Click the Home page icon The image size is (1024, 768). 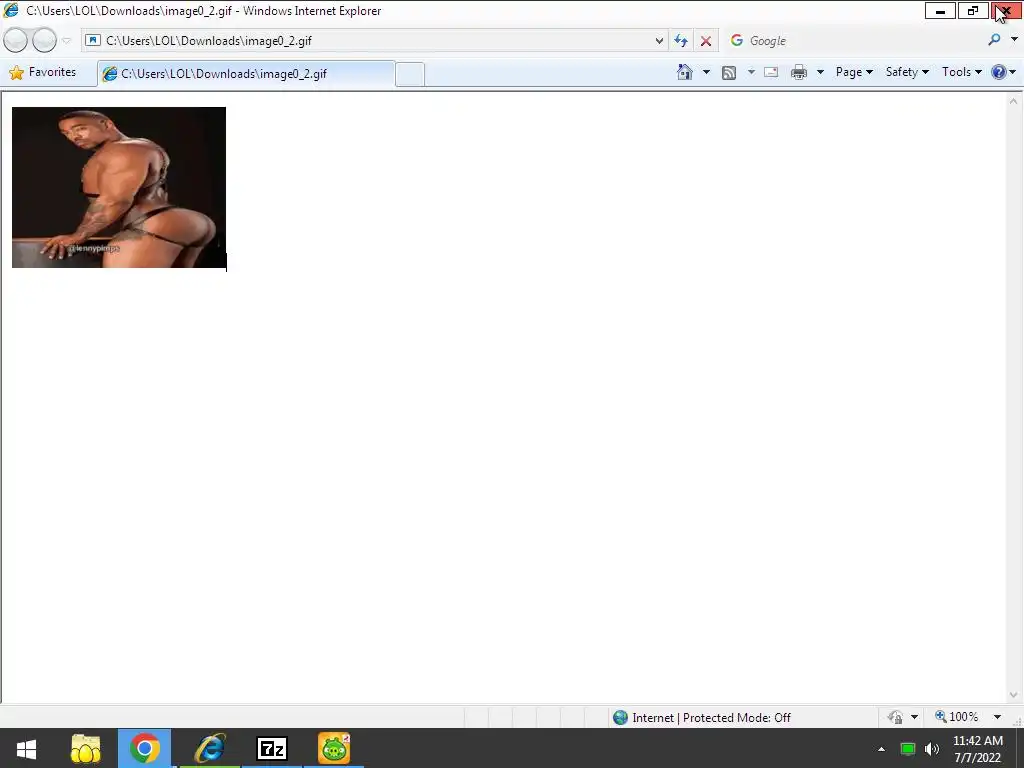[x=684, y=72]
